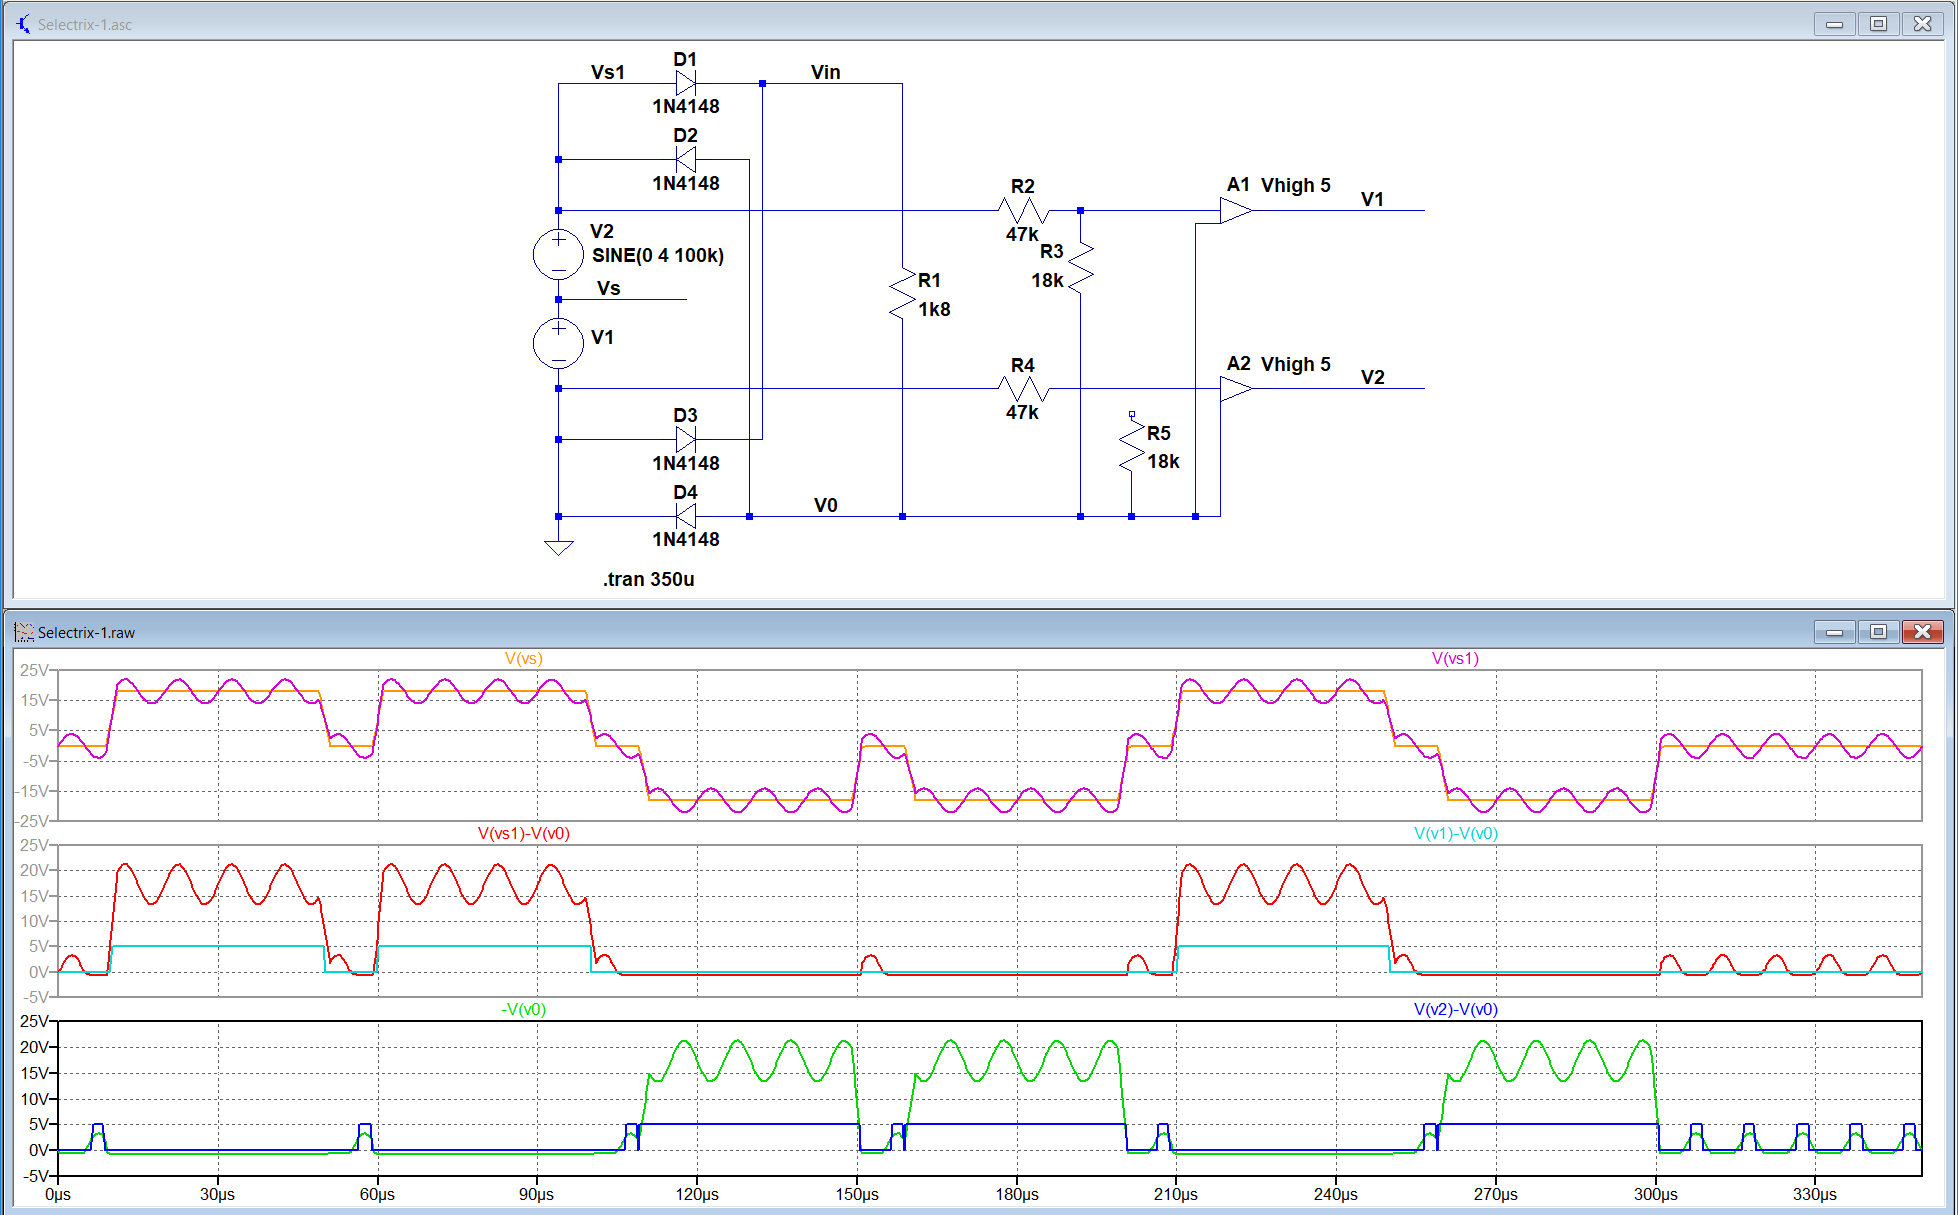Click the A2 buffer gate symbol
The height and width of the screenshot is (1215, 1958).
click(1236, 388)
